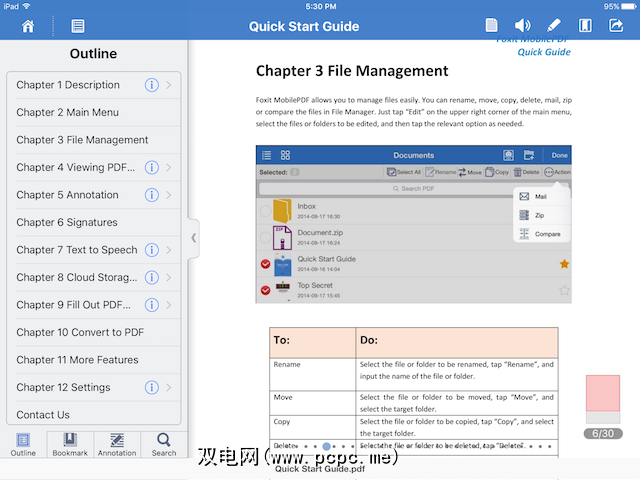
Task: Tap the Done label in embedded screenshot
Action: pyautogui.click(x=559, y=156)
